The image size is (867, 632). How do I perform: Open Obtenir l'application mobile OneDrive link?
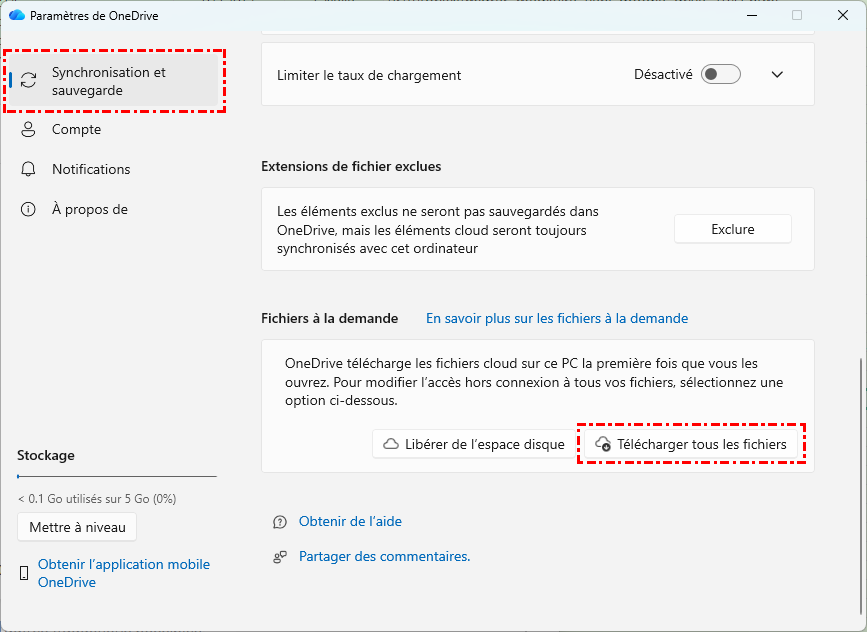[124, 573]
